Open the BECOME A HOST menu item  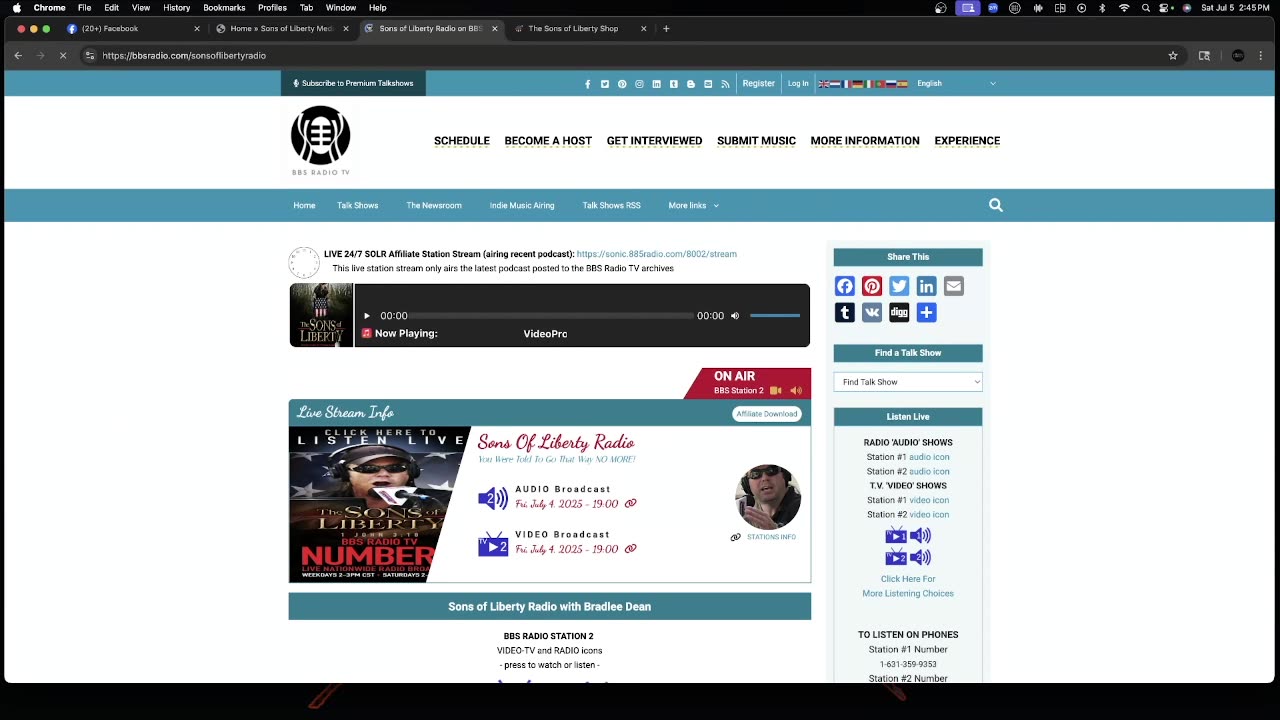coord(548,141)
